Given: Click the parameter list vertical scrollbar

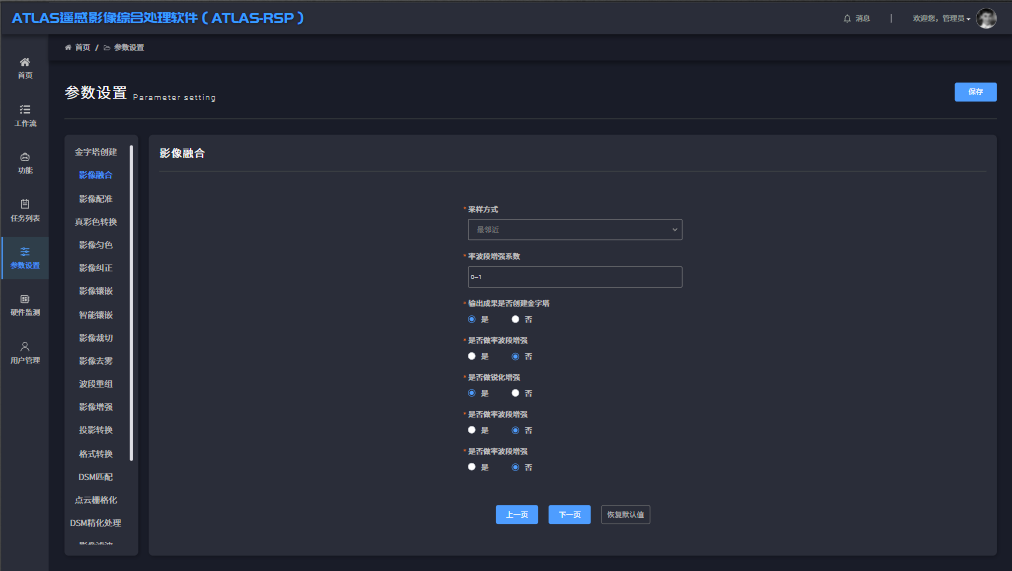Looking at the screenshot, I should pyautogui.click(x=131, y=300).
